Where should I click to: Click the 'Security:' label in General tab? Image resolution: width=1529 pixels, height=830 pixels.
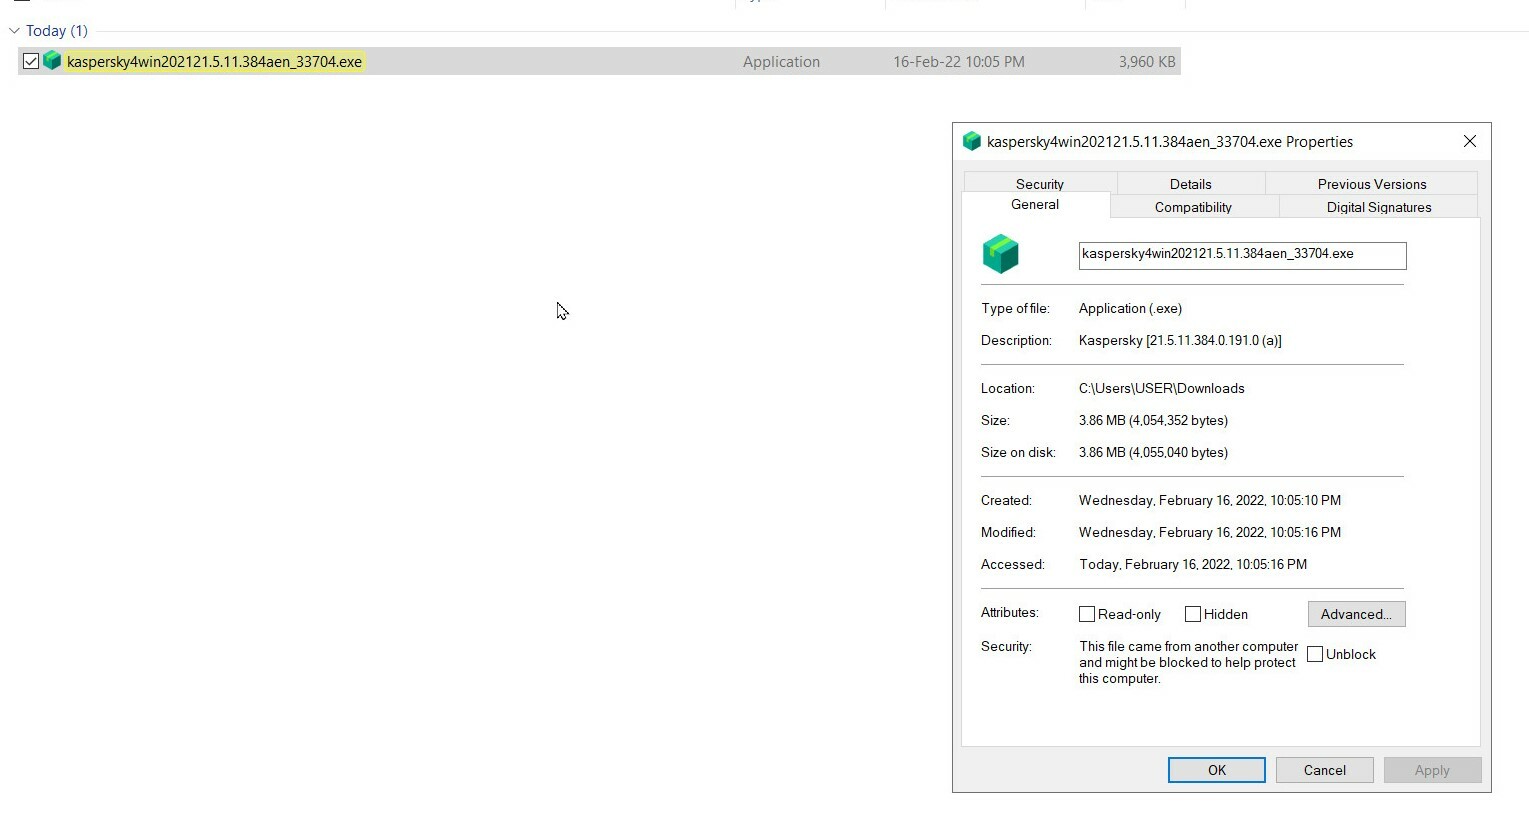pos(1006,647)
